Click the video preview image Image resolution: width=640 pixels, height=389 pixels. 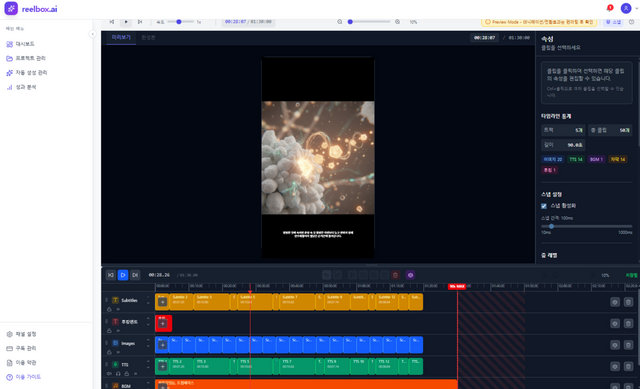pos(318,158)
